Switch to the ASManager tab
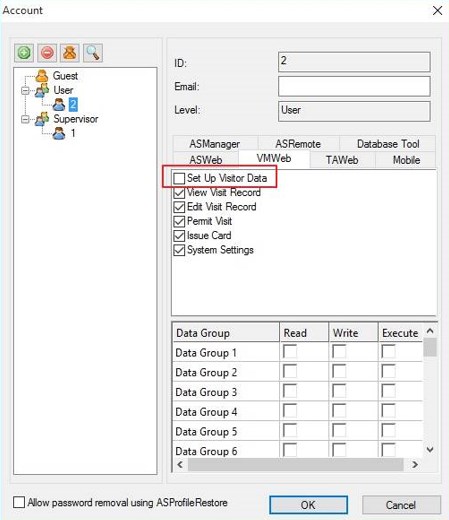Image resolution: width=449 pixels, height=520 pixels. (x=215, y=144)
